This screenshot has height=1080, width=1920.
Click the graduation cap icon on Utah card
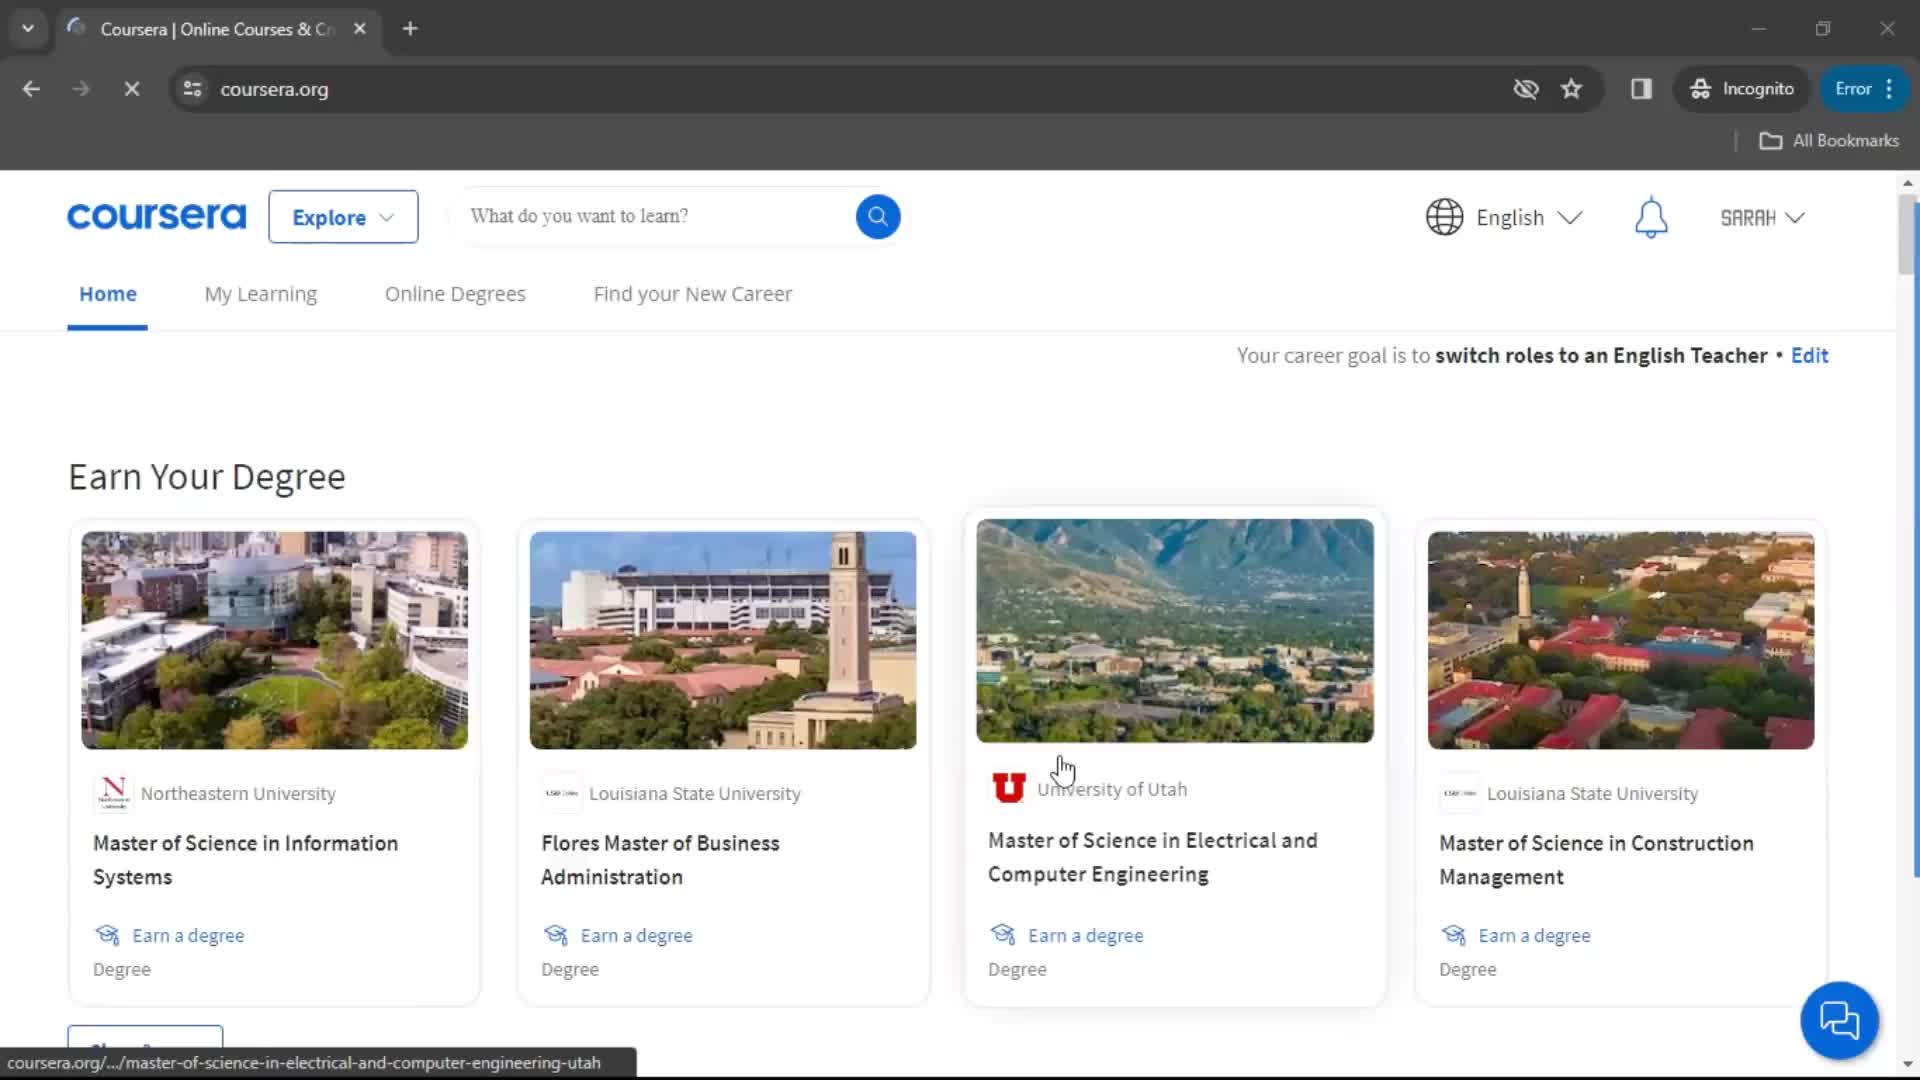click(1002, 934)
